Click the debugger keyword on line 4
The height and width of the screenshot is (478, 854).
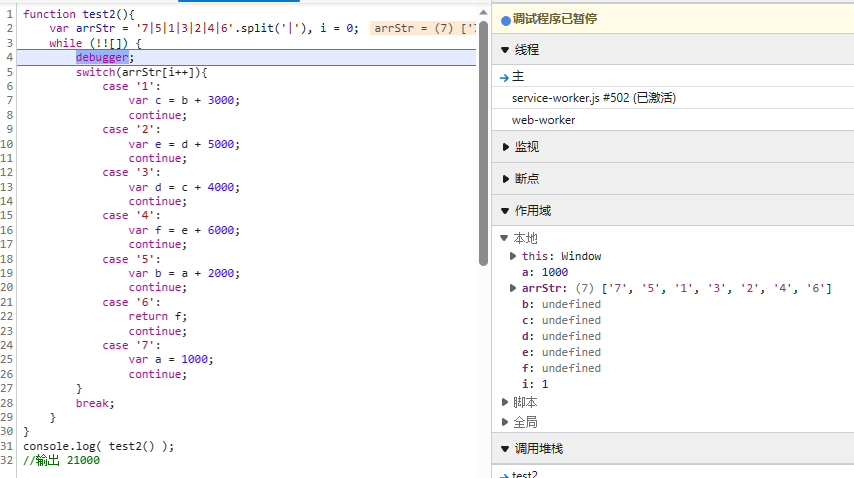(x=101, y=57)
